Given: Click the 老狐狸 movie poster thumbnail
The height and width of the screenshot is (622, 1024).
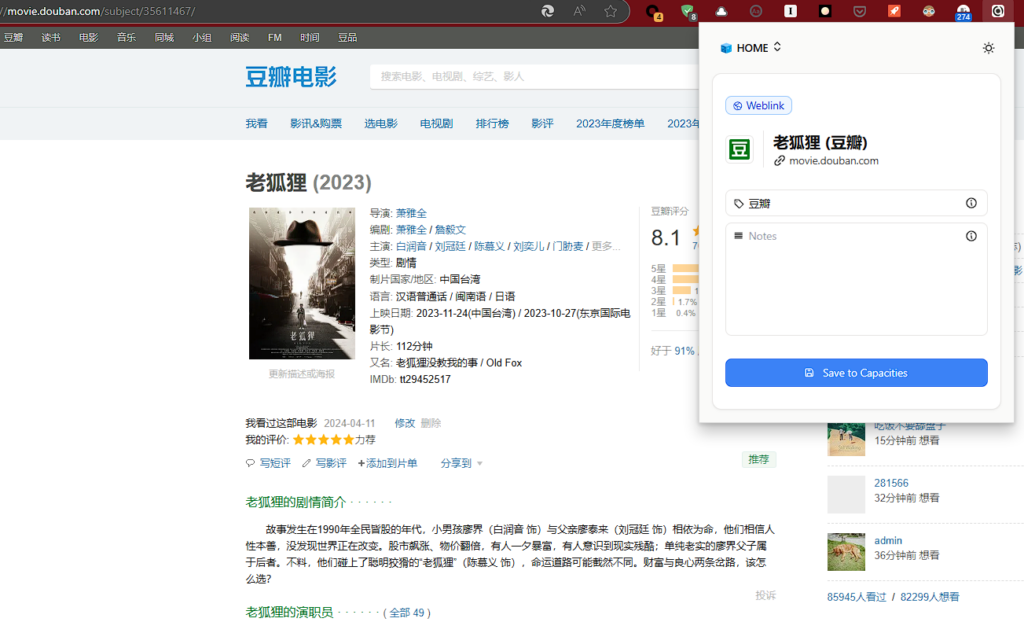Looking at the screenshot, I should [301, 283].
